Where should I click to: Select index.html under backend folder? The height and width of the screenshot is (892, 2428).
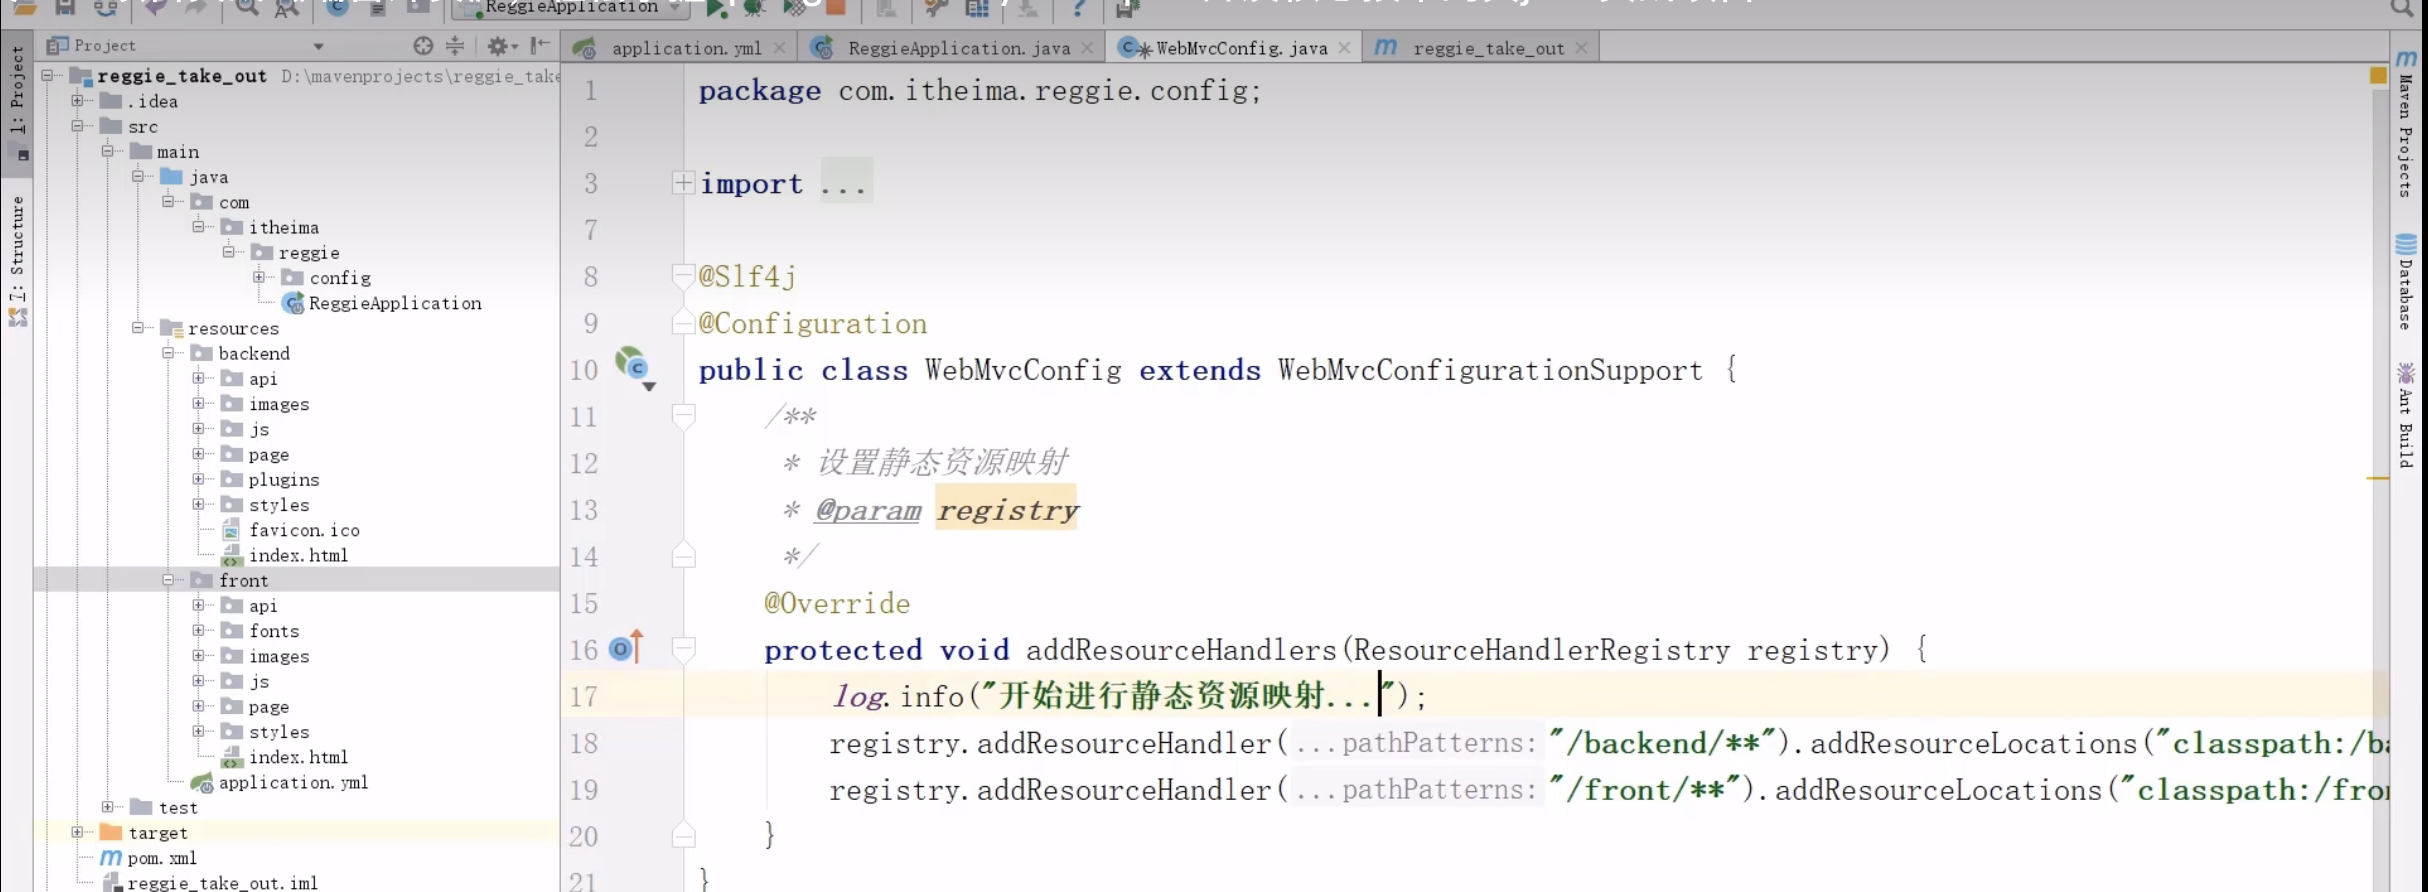(298, 555)
